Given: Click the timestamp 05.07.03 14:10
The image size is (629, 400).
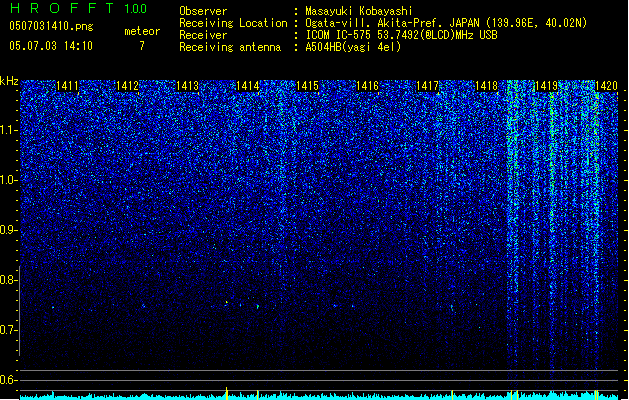Looking at the screenshot, I should pyautogui.click(x=51, y=46).
